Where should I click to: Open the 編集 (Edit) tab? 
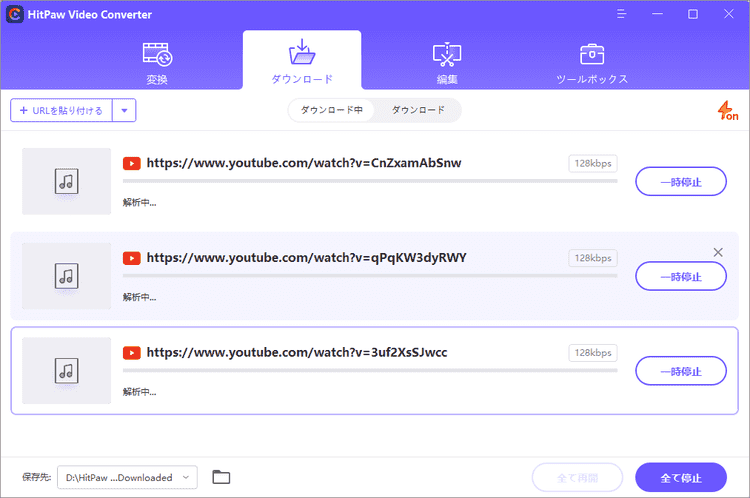[x=447, y=63]
